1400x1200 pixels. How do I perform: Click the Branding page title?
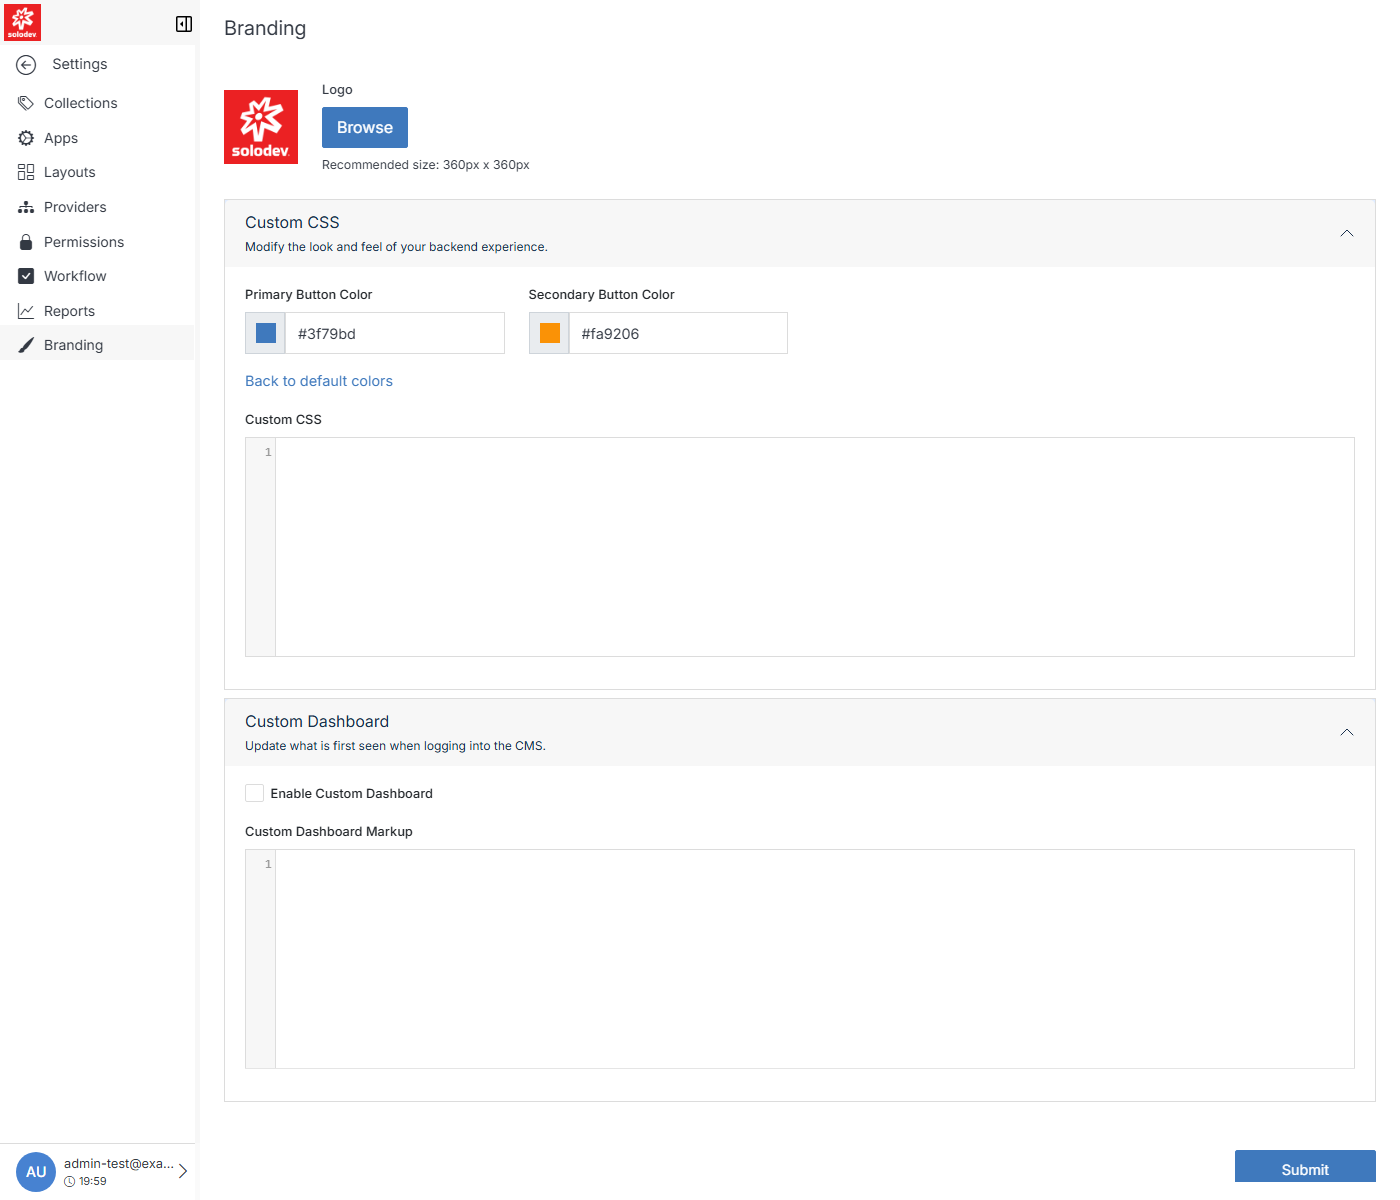click(265, 28)
